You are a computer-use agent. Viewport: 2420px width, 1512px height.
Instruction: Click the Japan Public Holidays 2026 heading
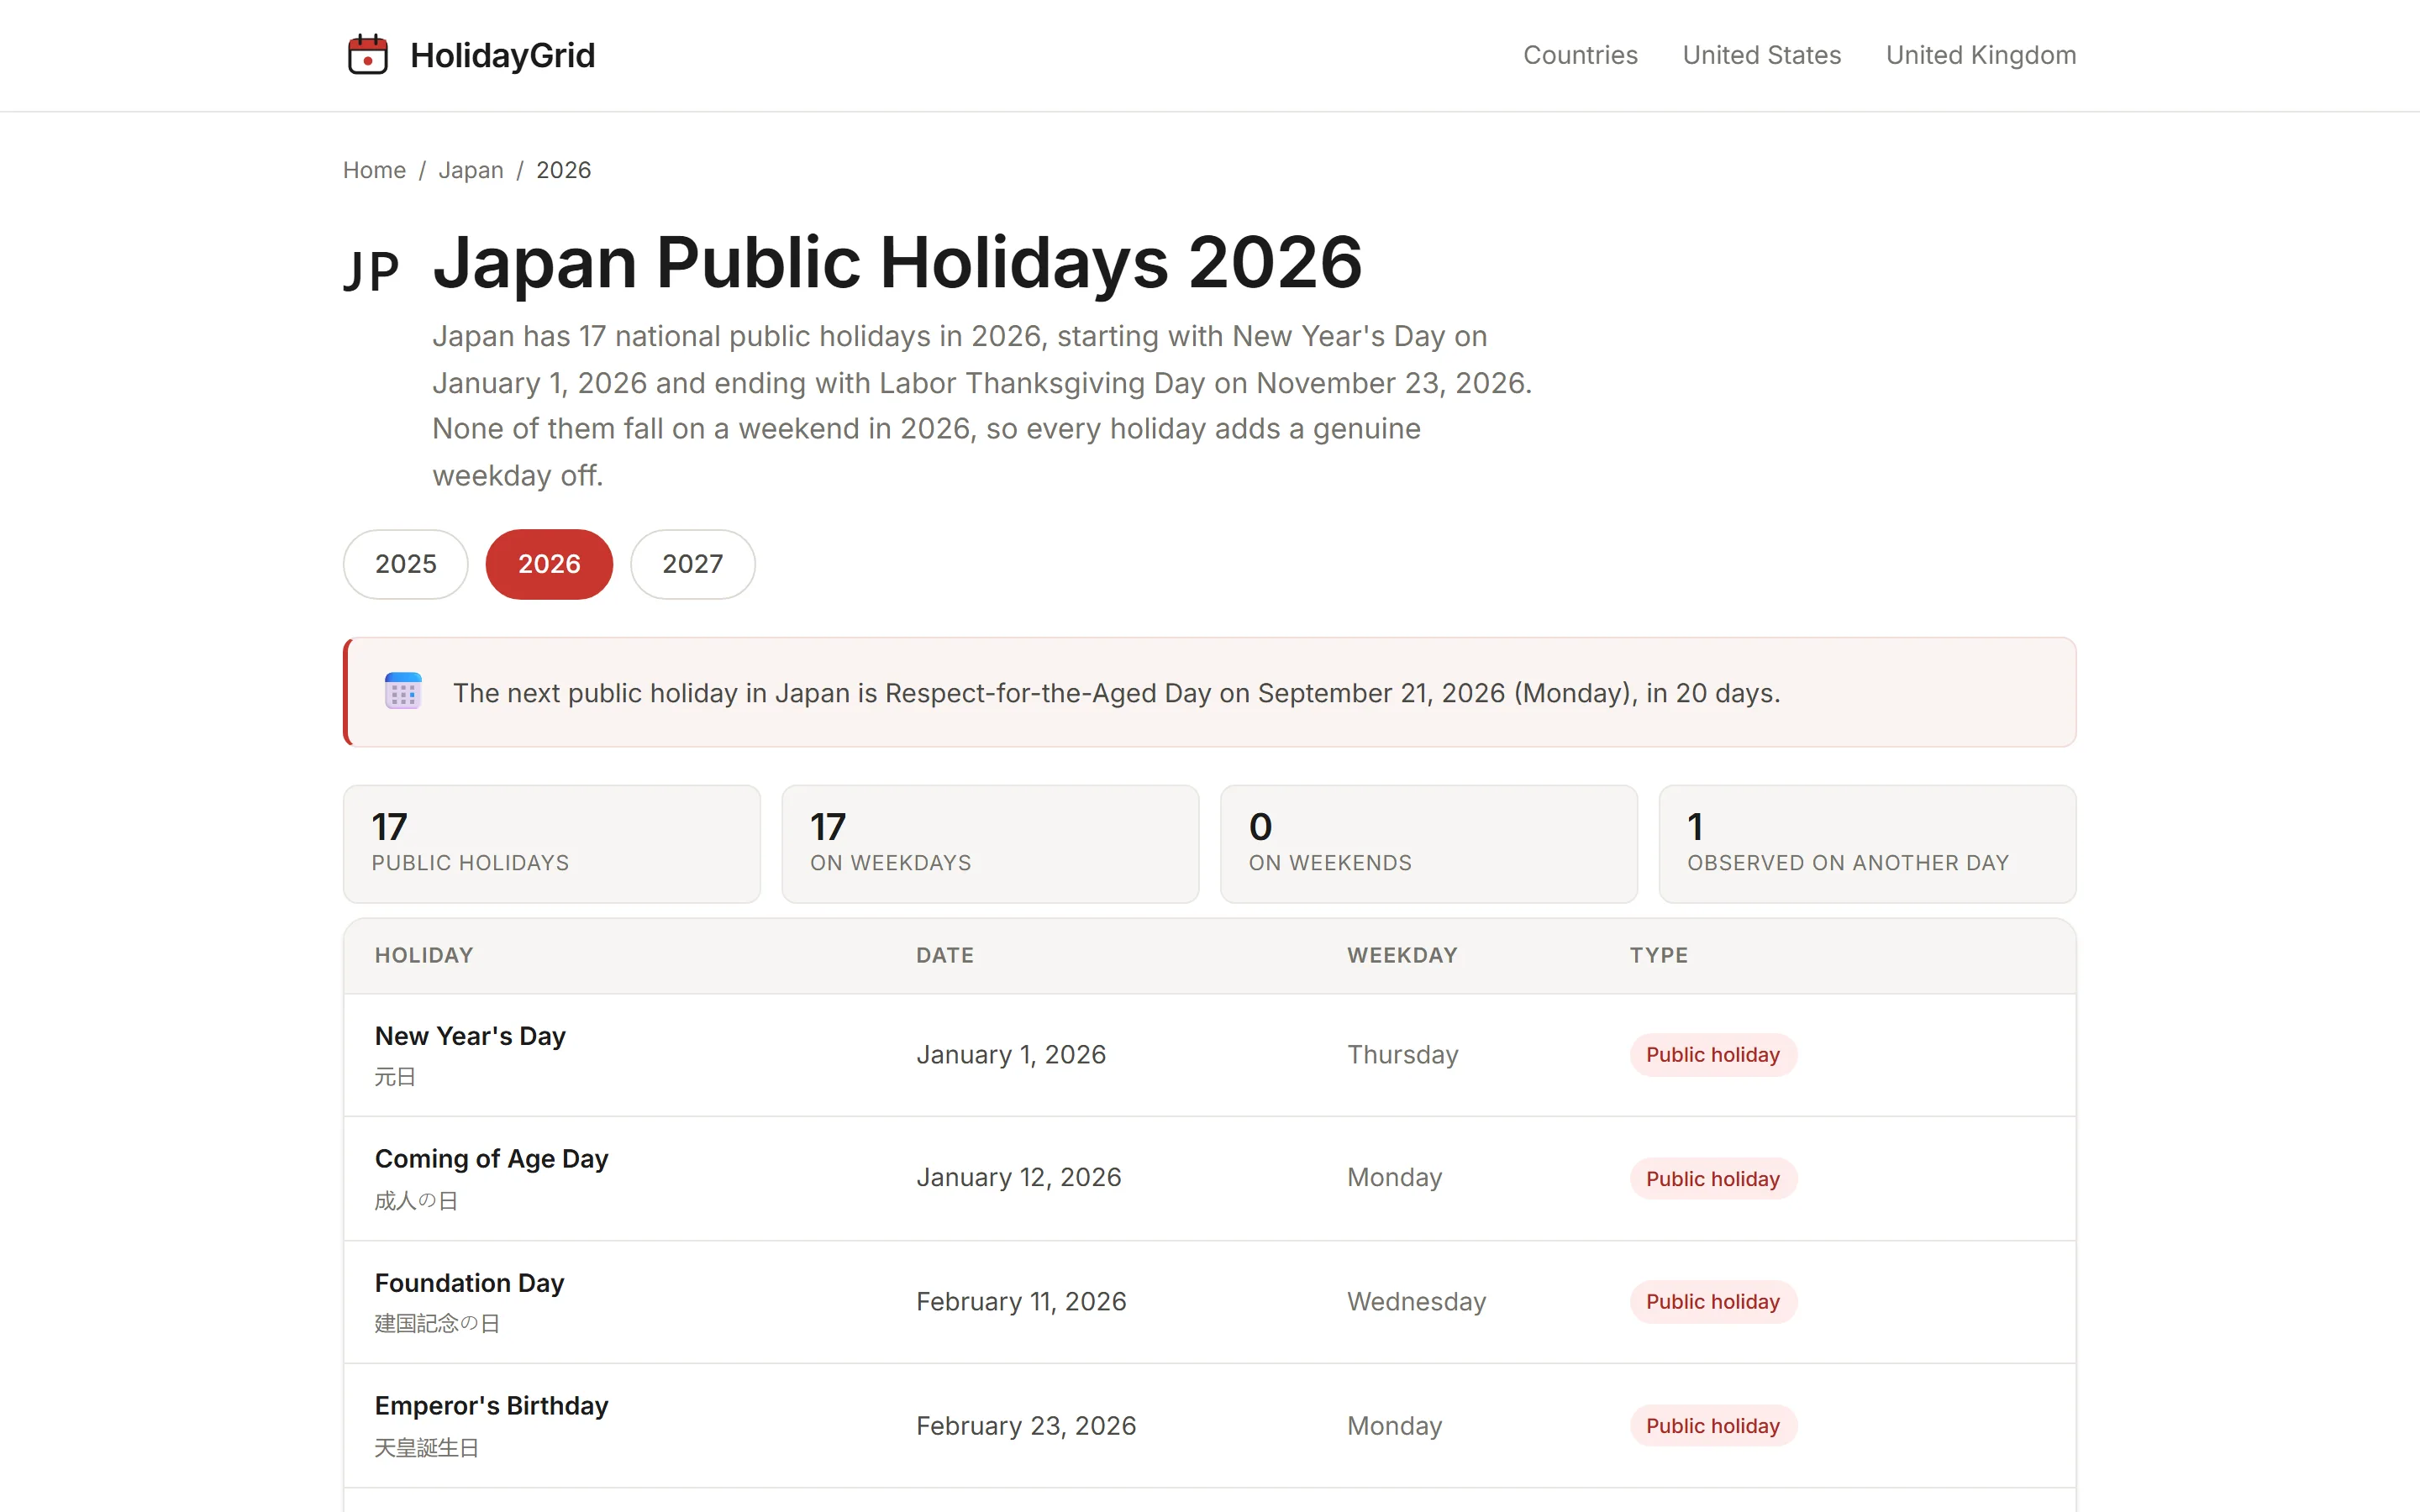pyautogui.click(x=897, y=262)
